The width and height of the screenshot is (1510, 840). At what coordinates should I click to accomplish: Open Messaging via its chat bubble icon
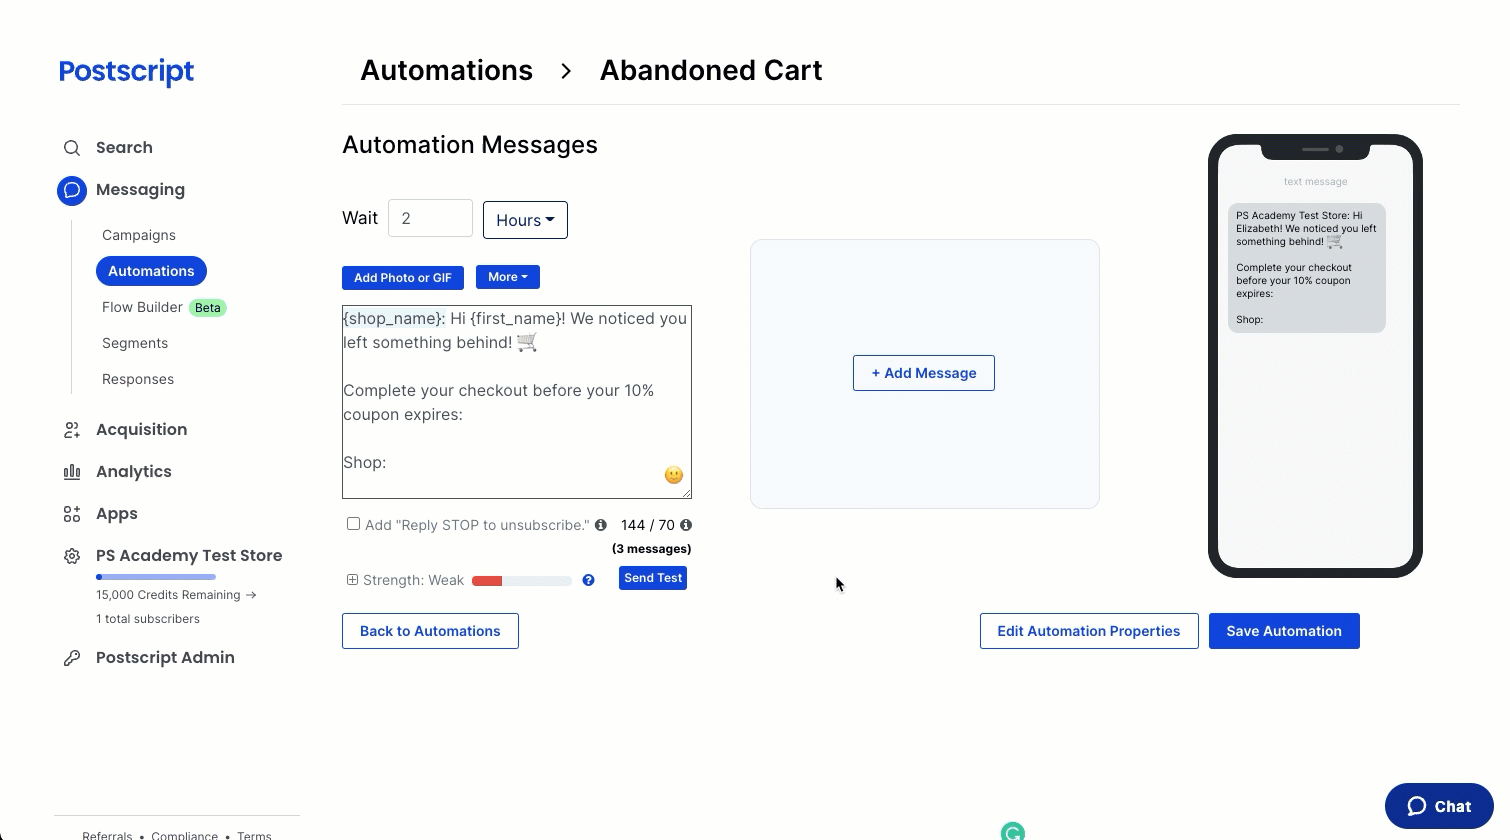72,190
